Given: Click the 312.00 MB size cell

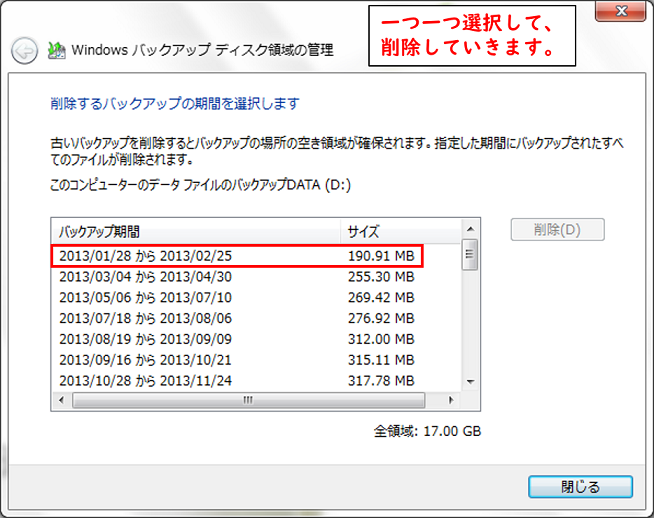Looking at the screenshot, I should (x=381, y=339).
